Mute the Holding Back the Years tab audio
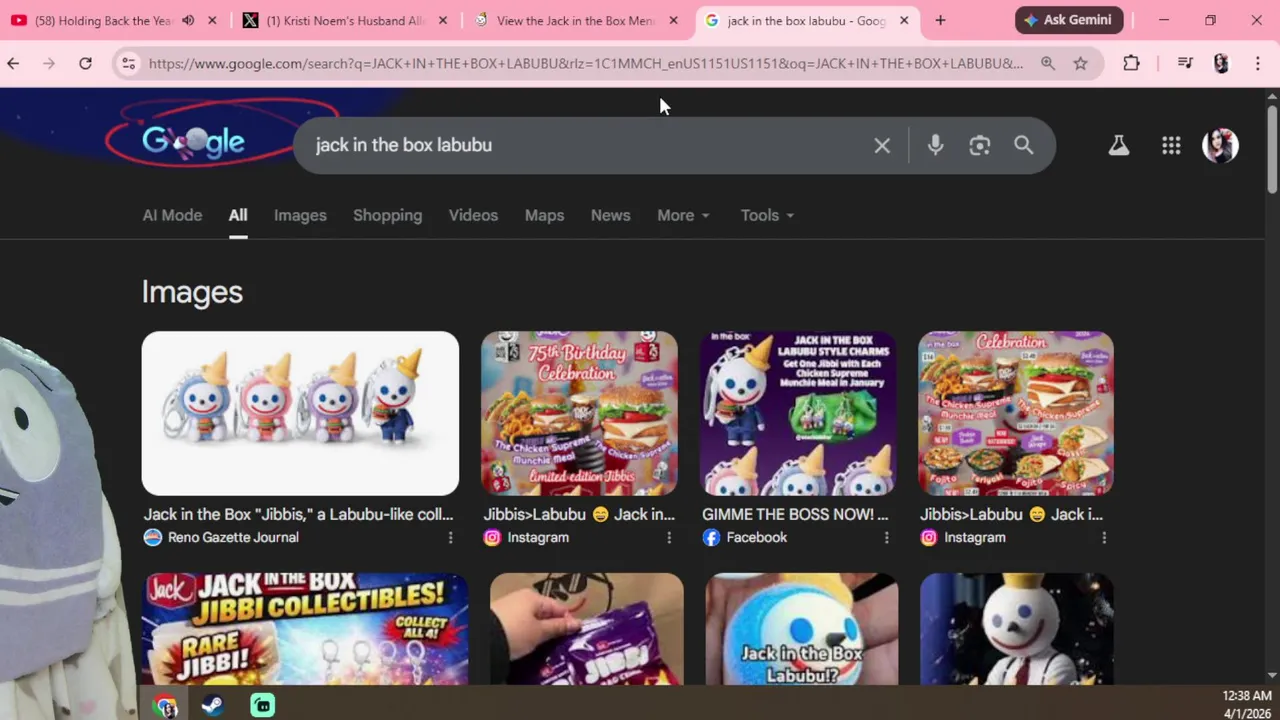The height and width of the screenshot is (720, 1280). (188, 20)
